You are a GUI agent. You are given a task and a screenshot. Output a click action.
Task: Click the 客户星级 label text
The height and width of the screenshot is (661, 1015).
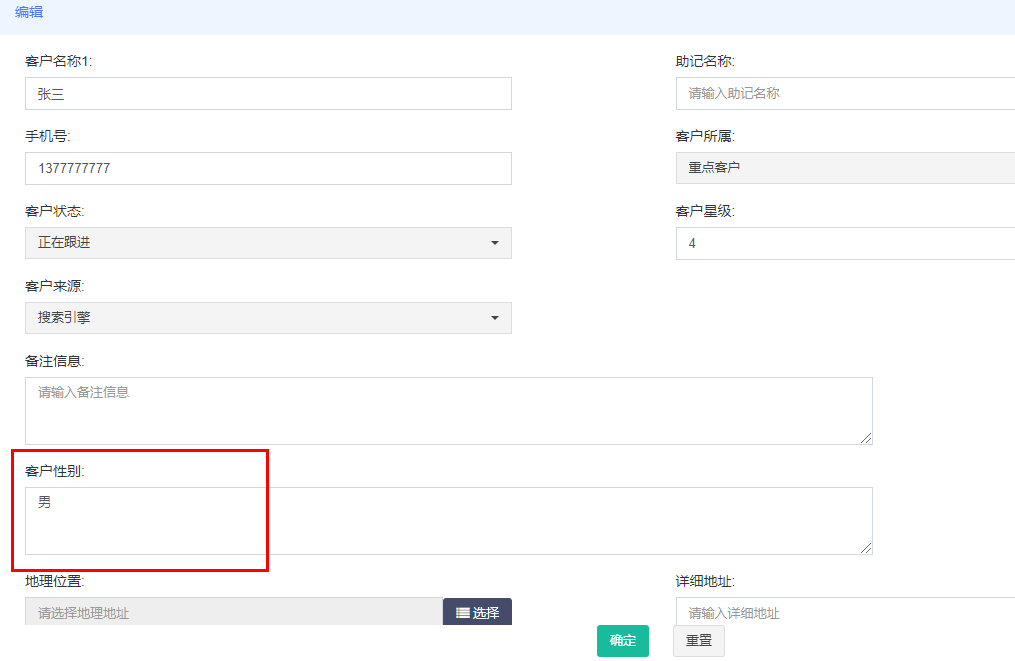[x=705, y=211]
